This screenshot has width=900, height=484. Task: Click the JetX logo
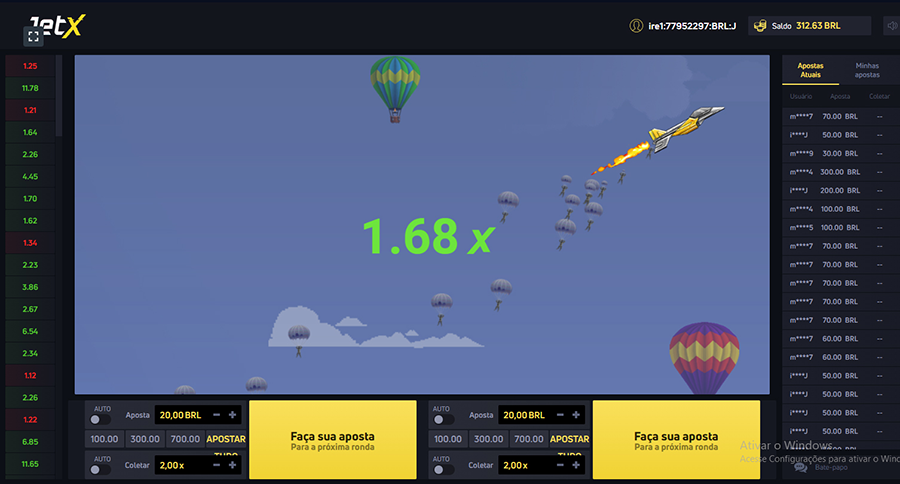tap(57, 22)
